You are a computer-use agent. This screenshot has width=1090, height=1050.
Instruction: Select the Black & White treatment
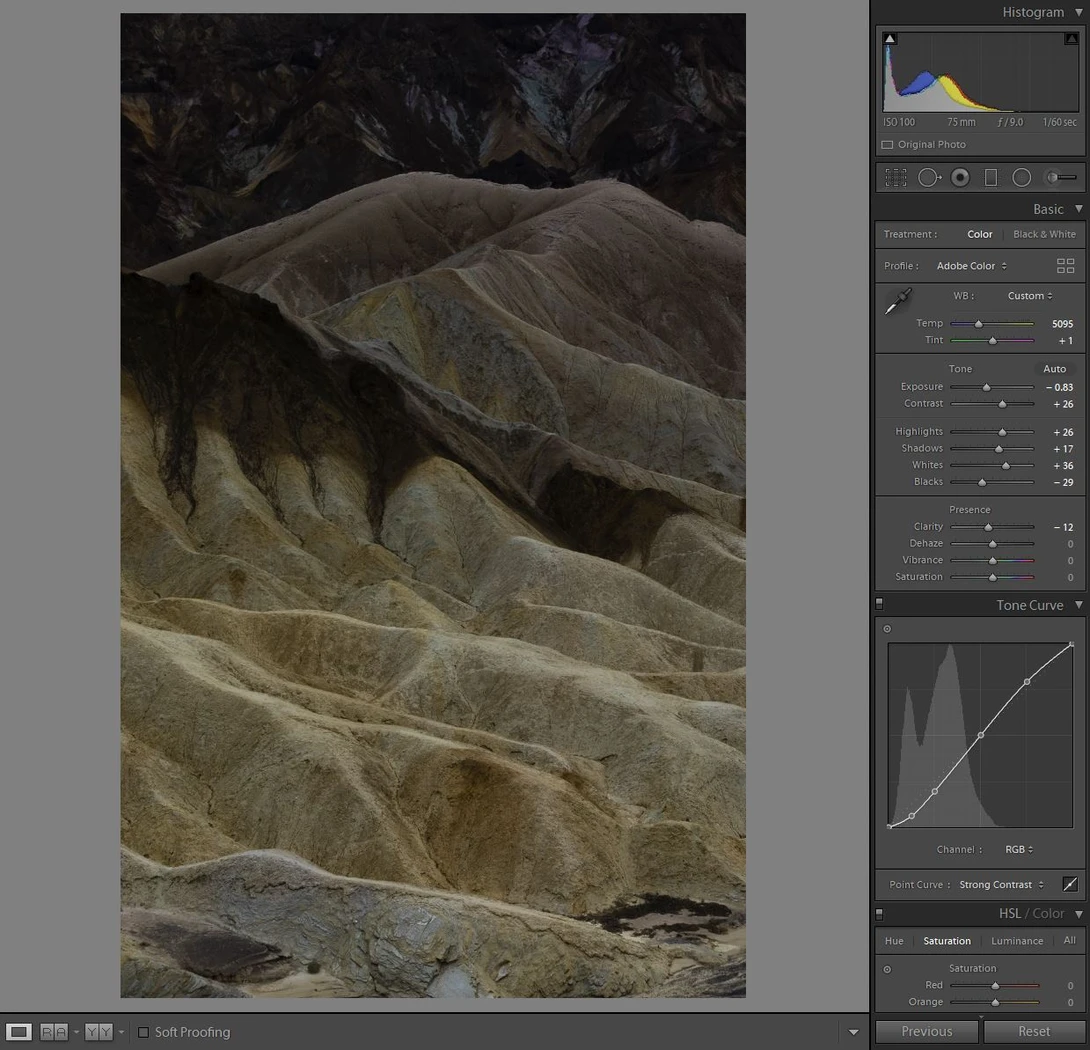click(x=1044, y=234)
